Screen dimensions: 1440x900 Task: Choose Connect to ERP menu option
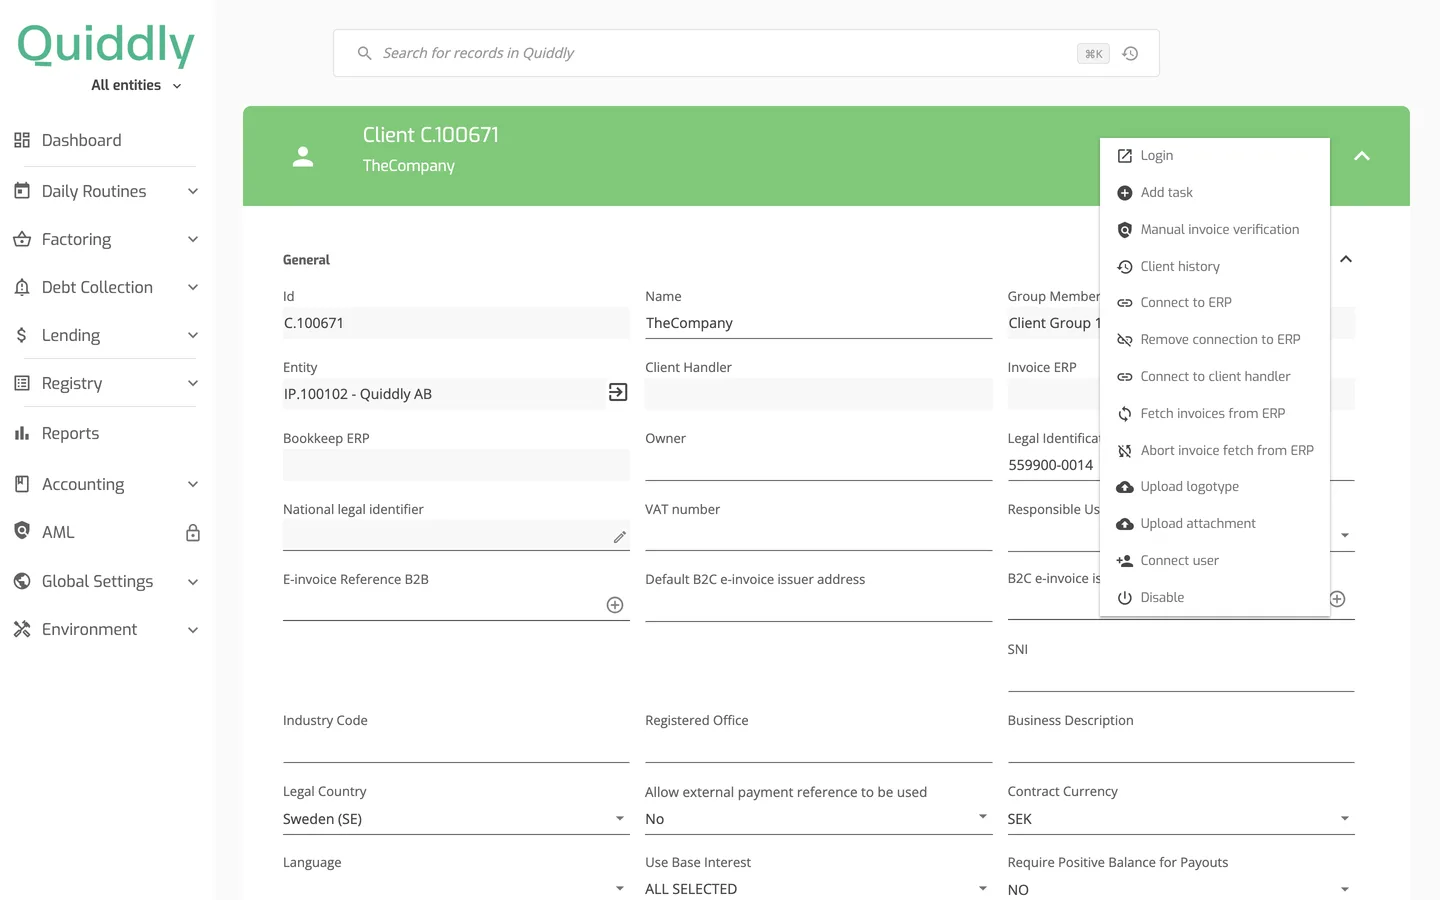1215,303
